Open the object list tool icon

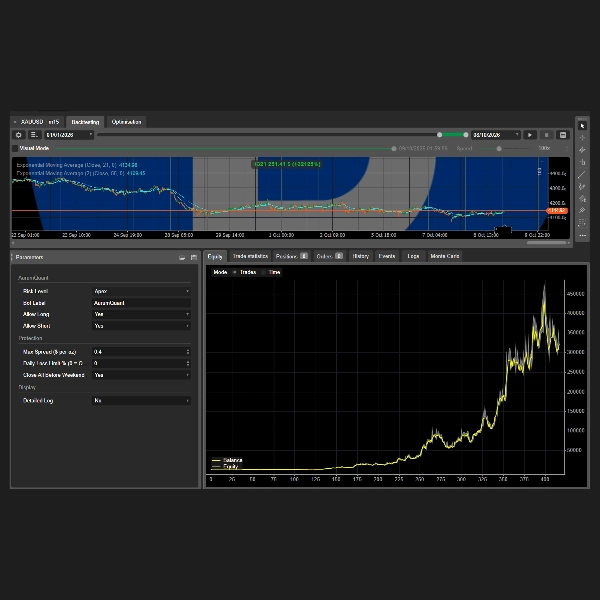pos(582,223)
